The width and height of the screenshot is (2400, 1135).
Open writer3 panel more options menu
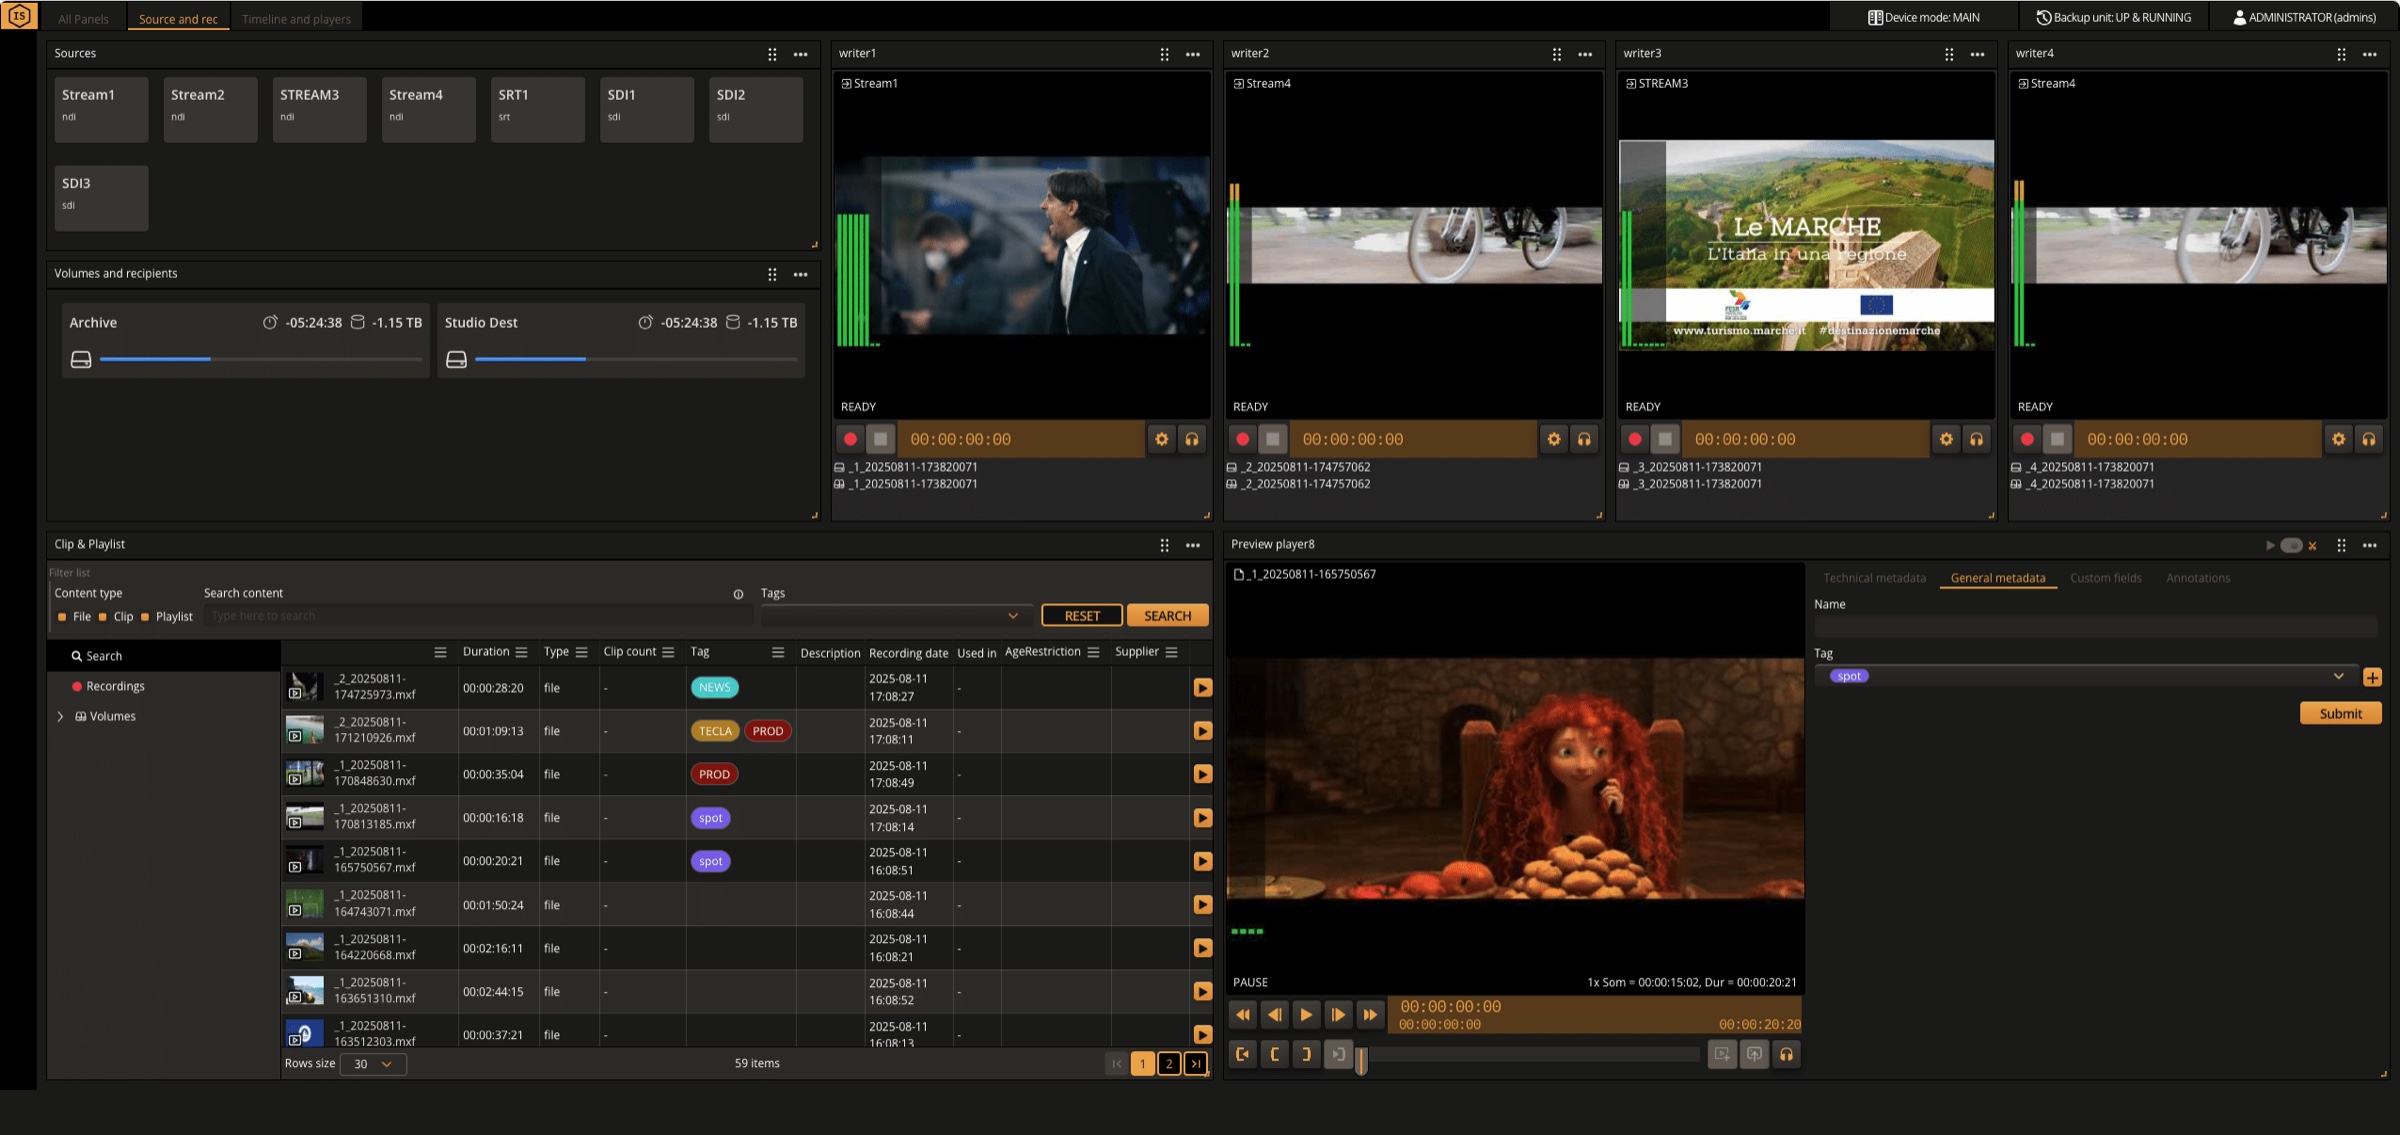[1978, 54]
